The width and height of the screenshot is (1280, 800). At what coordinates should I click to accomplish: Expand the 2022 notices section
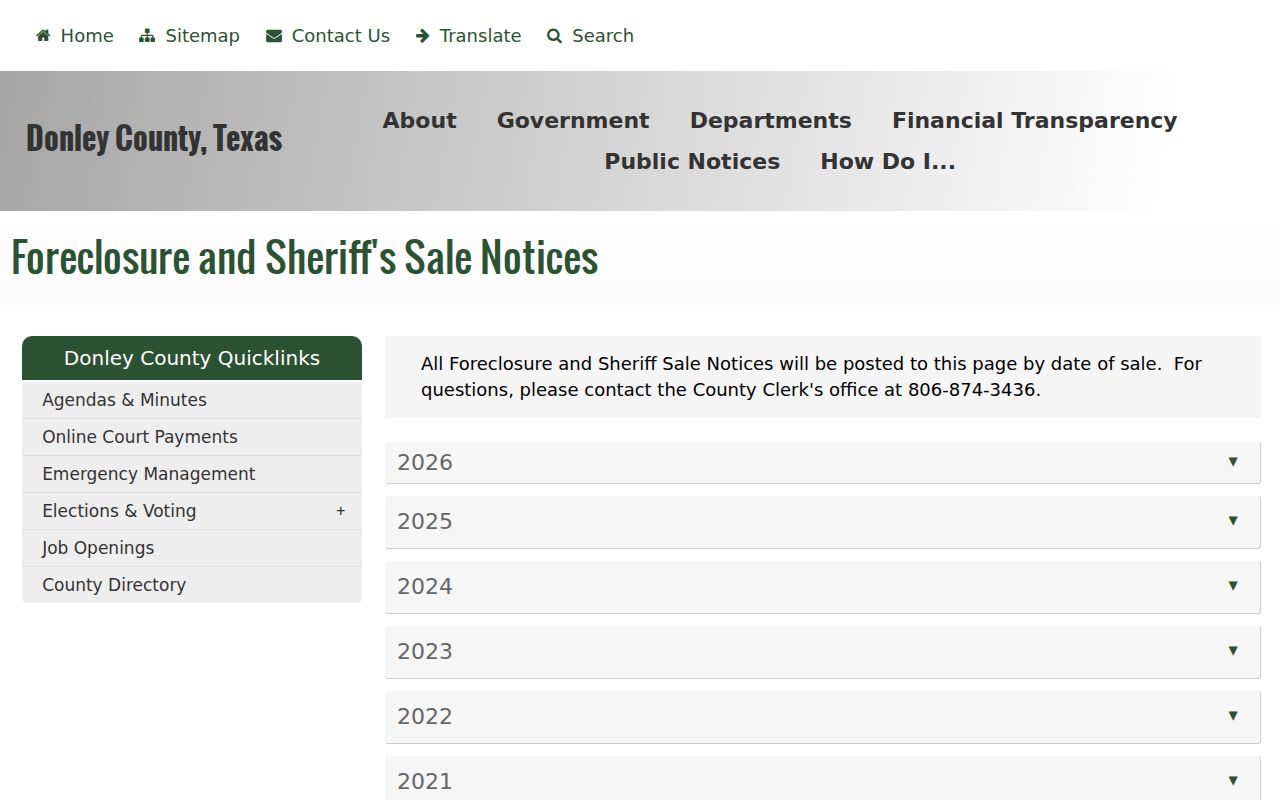tap(823, 716)
